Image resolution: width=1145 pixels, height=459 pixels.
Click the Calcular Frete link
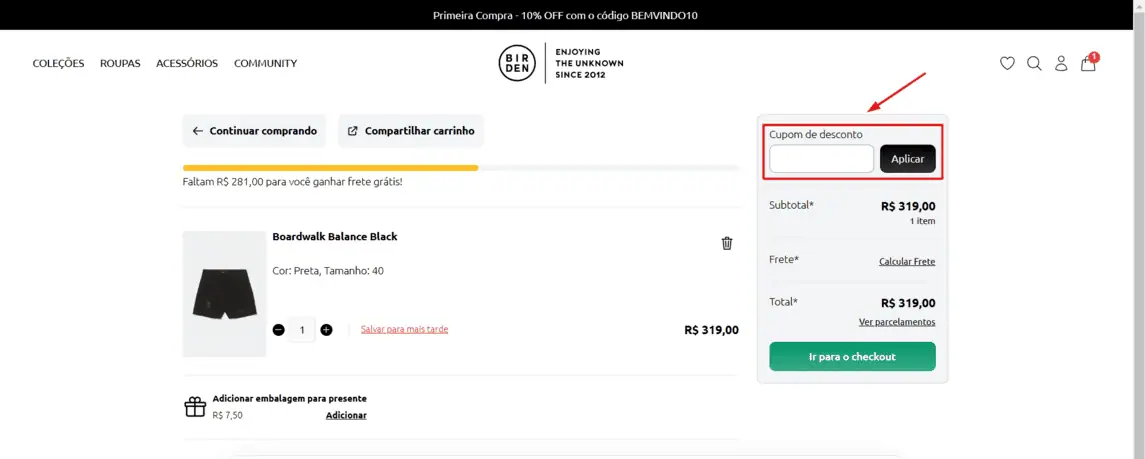tap(907, 261)
